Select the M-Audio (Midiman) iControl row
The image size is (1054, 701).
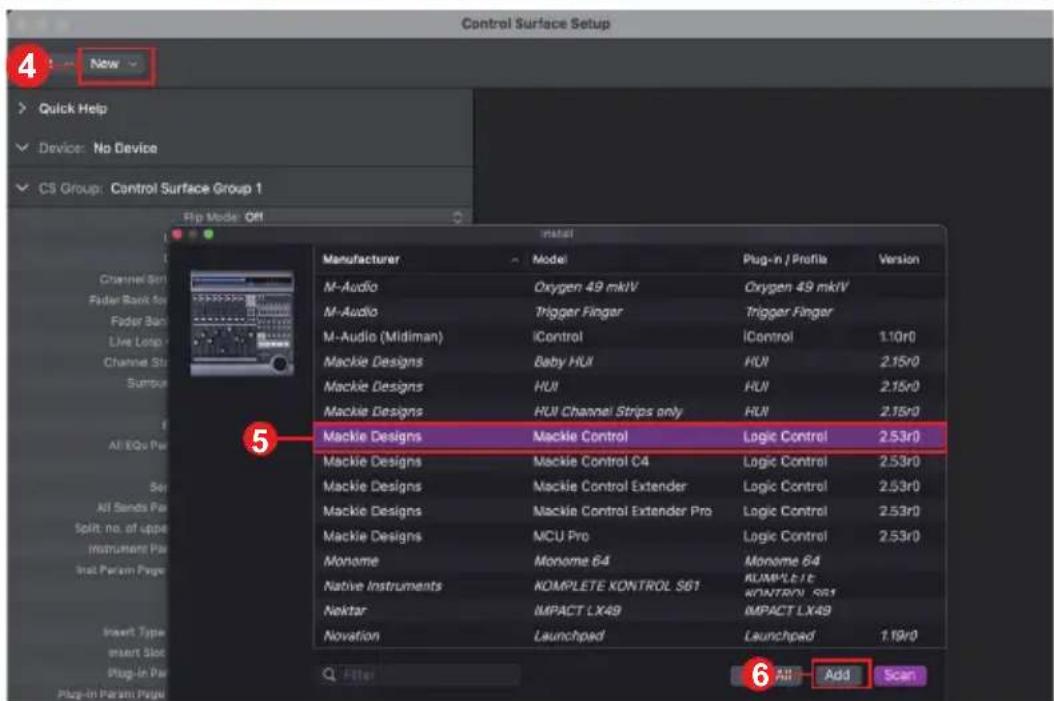tap(629, 337)
